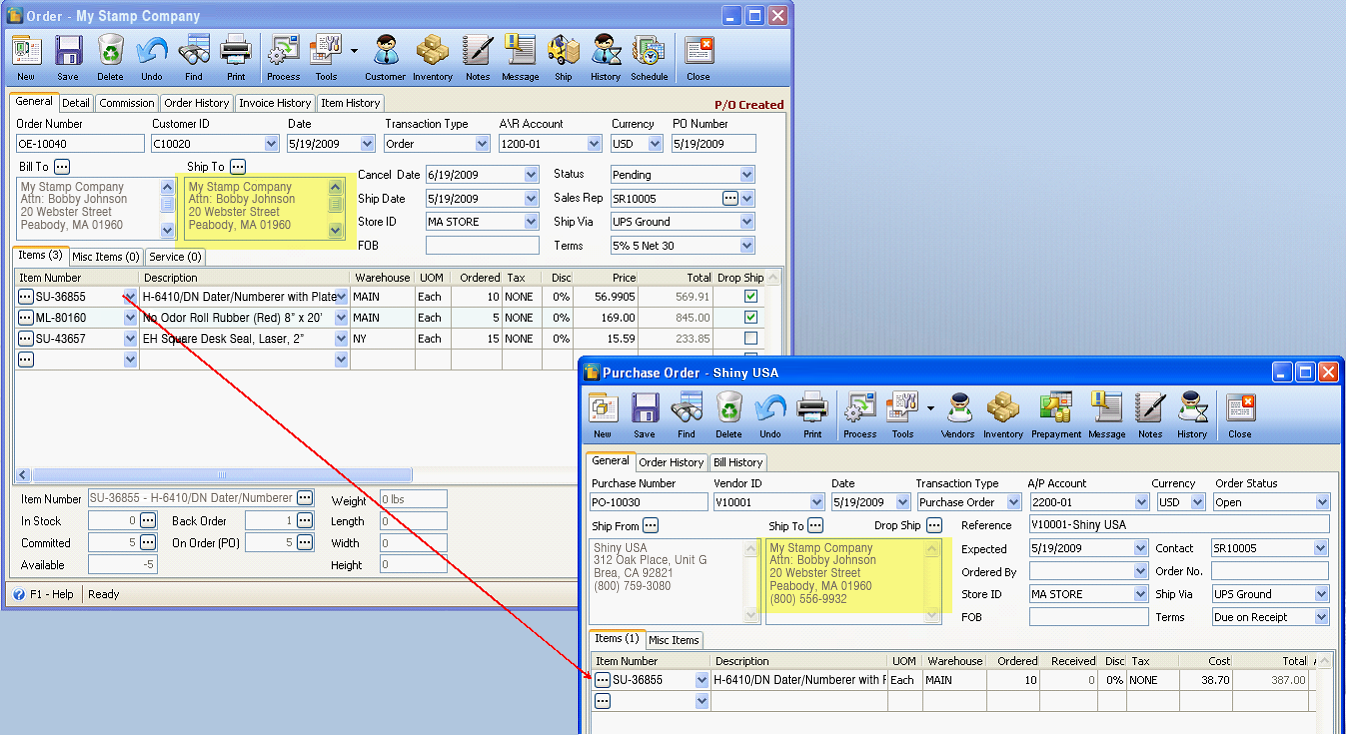This screenshot has width=1346, height=735.
Task: Click Ship From ellipsis button
Action: coord(651,526)
